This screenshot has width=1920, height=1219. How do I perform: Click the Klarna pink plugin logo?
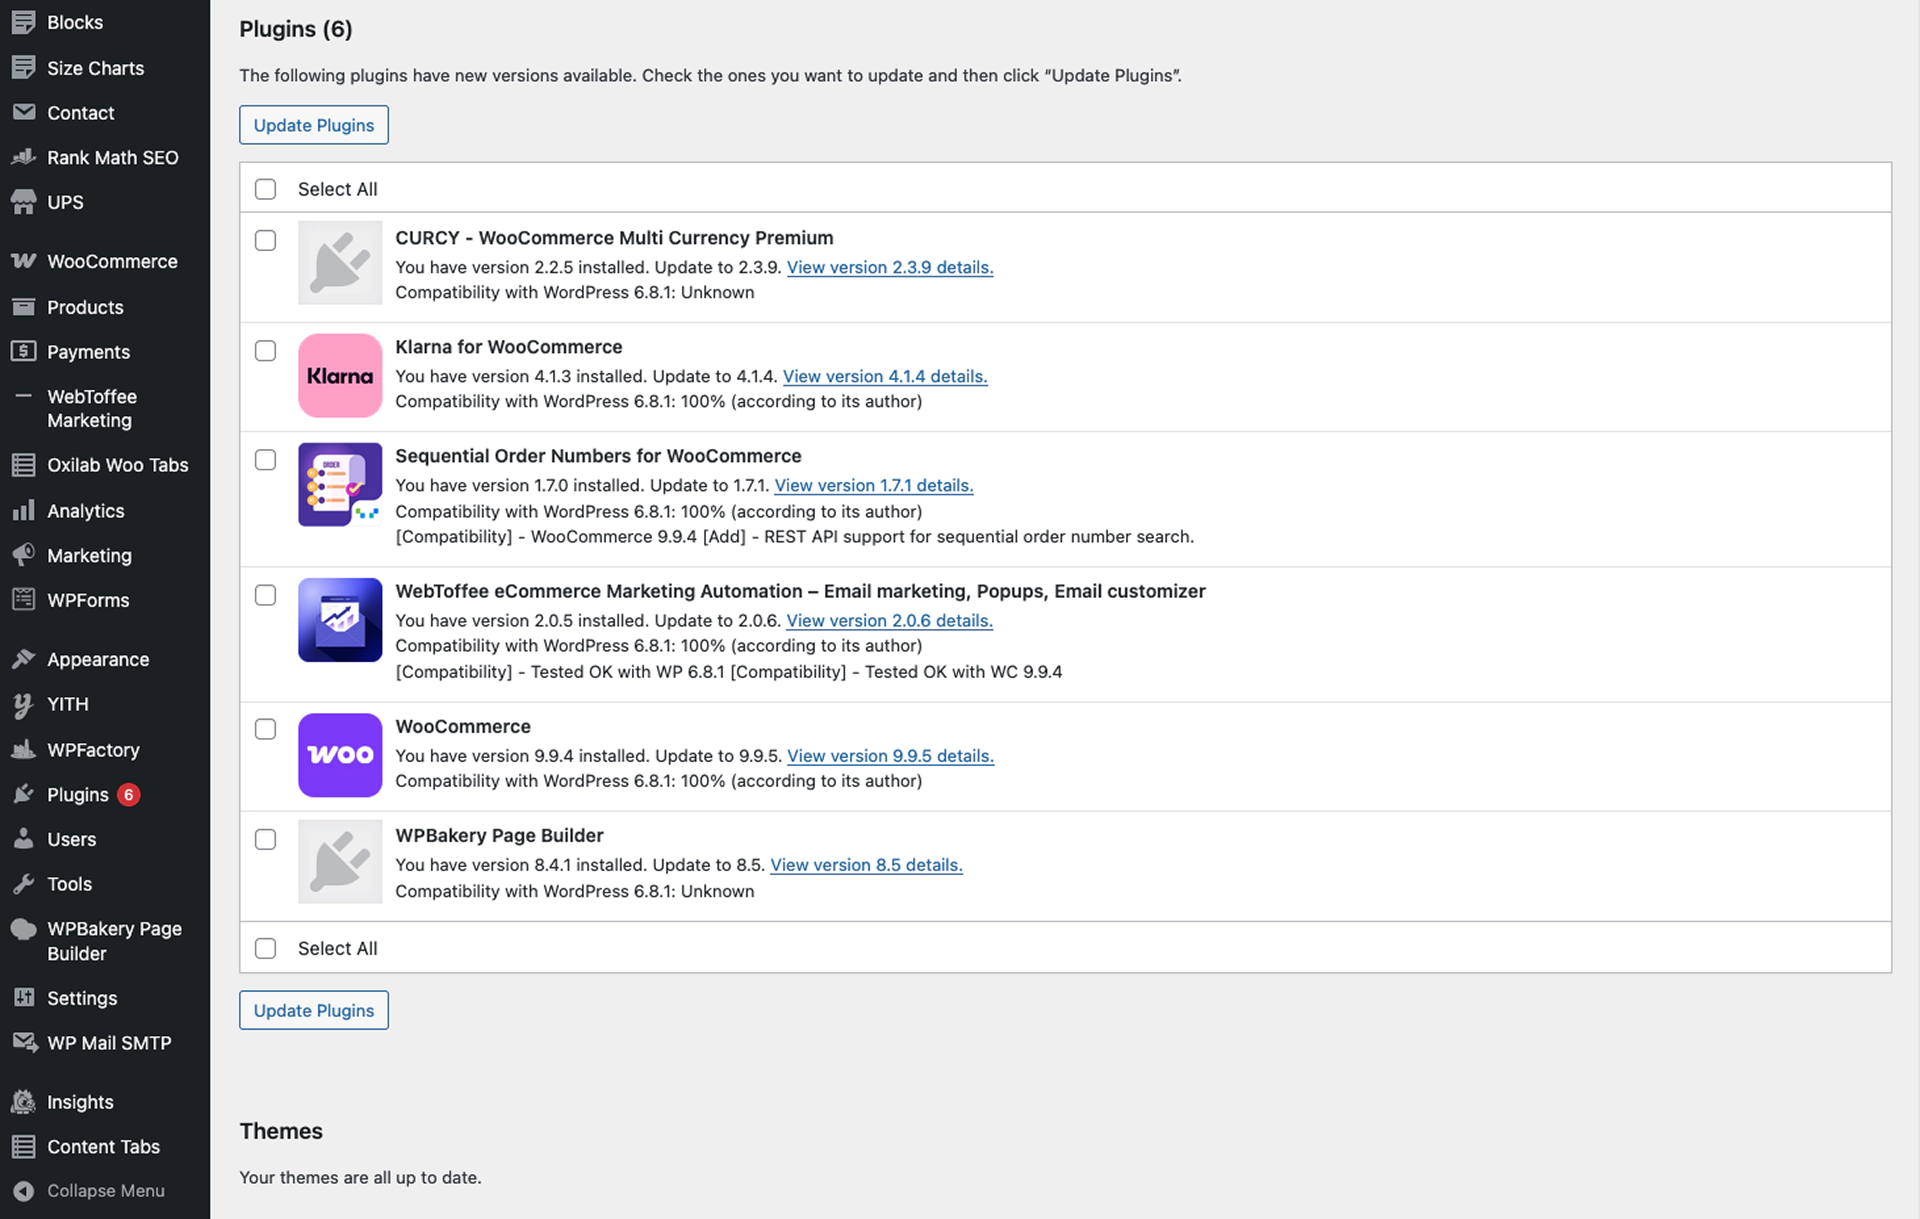(340, 376)
